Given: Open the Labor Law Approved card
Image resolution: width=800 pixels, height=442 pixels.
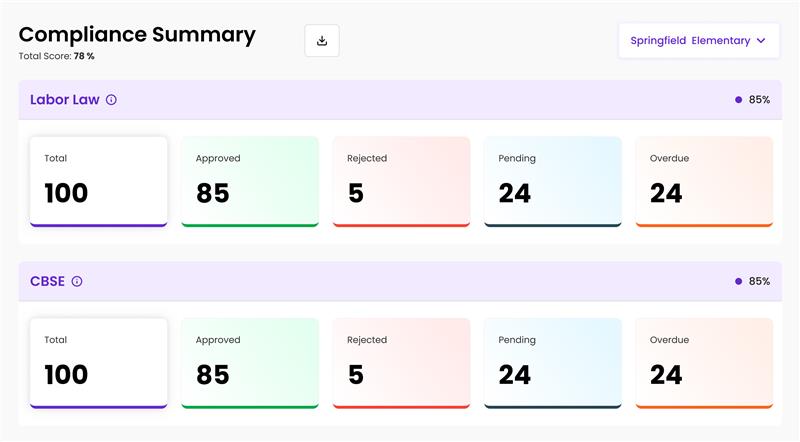Looking at the screenshot, I should [250, 181].
